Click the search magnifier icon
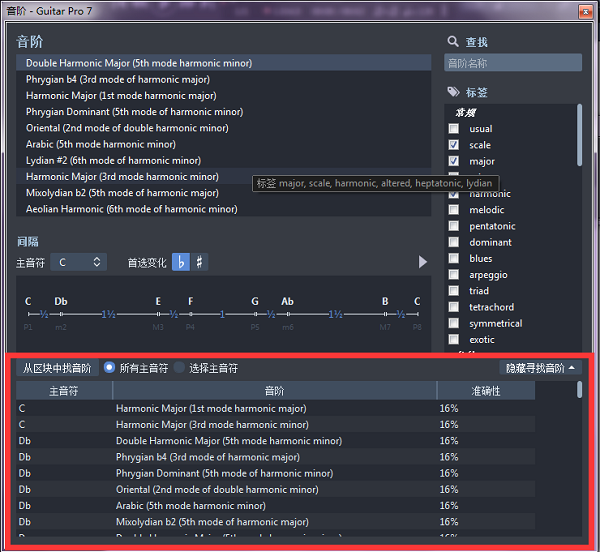Viewport: 600px width, 552px height. [452, 42]
